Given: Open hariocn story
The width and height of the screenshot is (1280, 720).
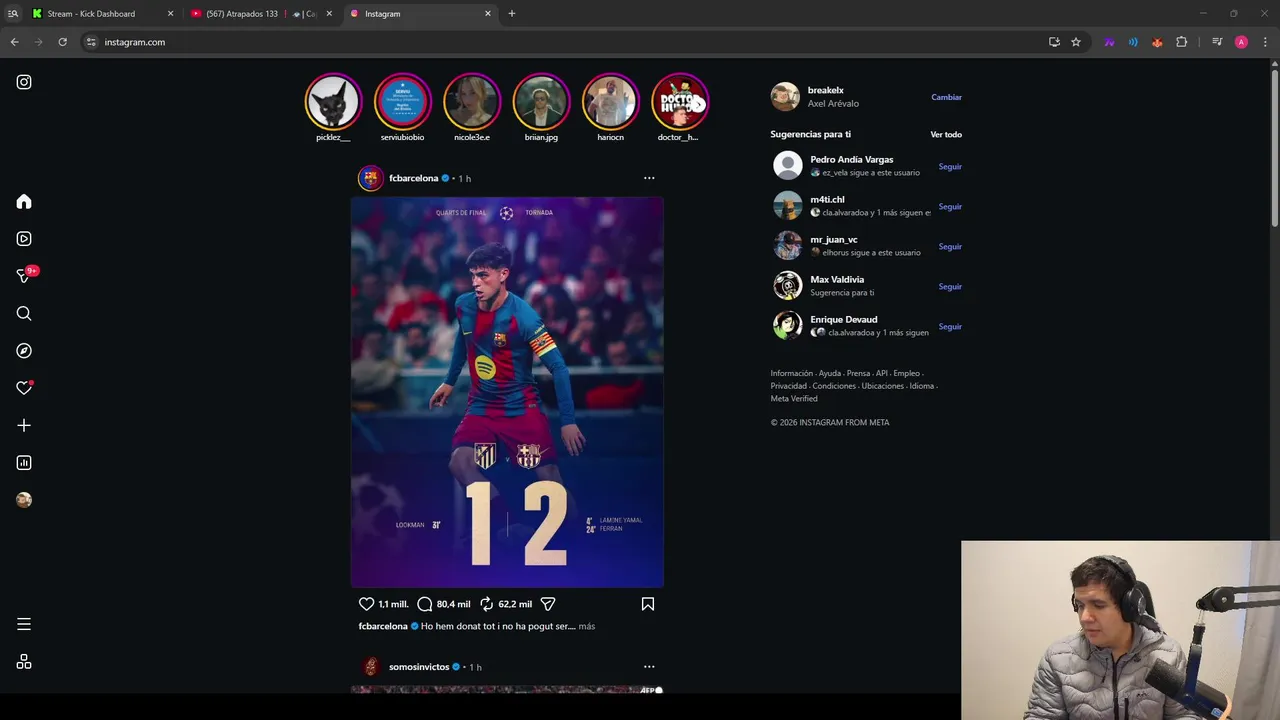Looking at the screenshot, I should click(x=610, y=101).
